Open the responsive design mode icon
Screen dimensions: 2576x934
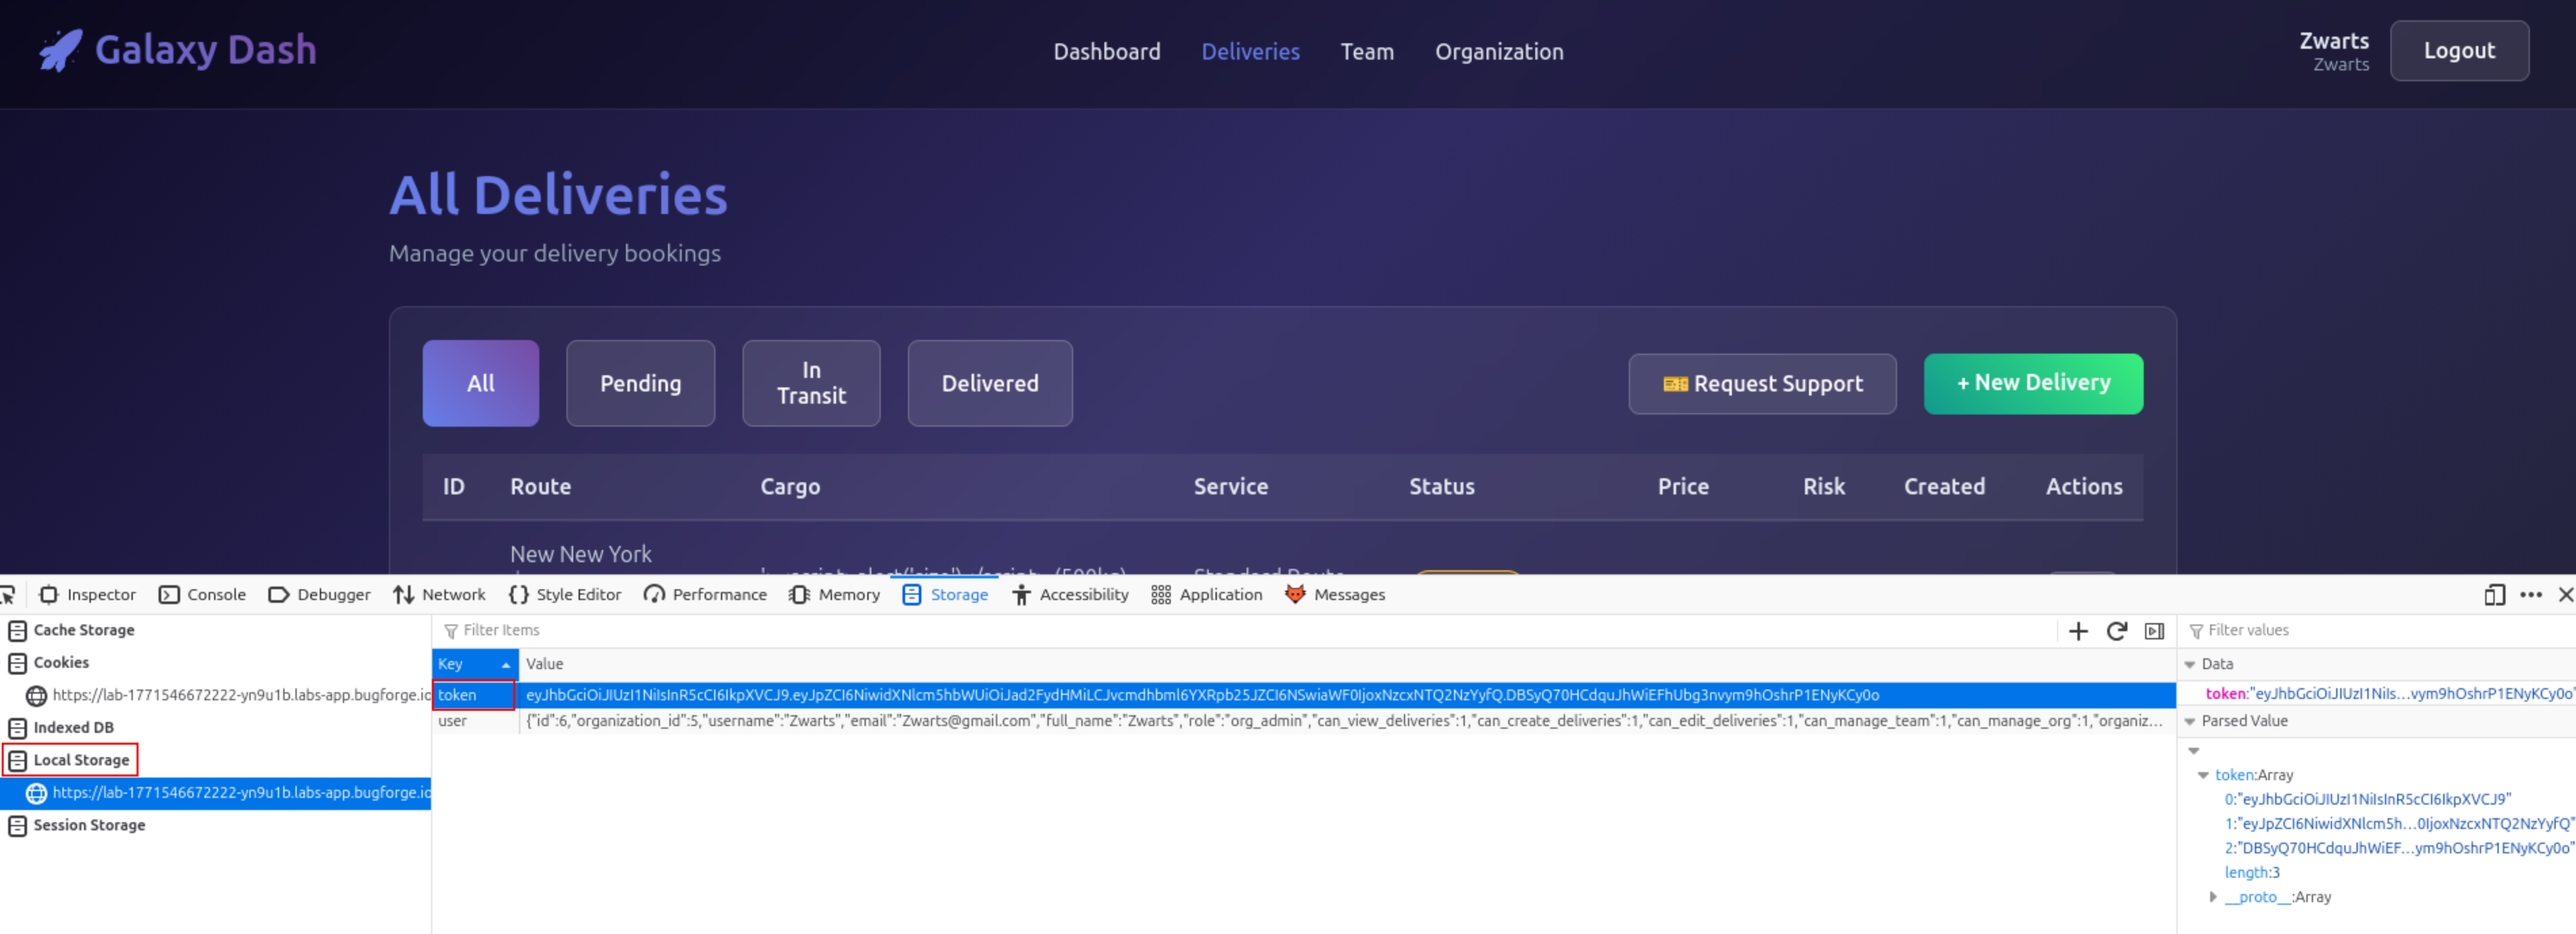2494,595
